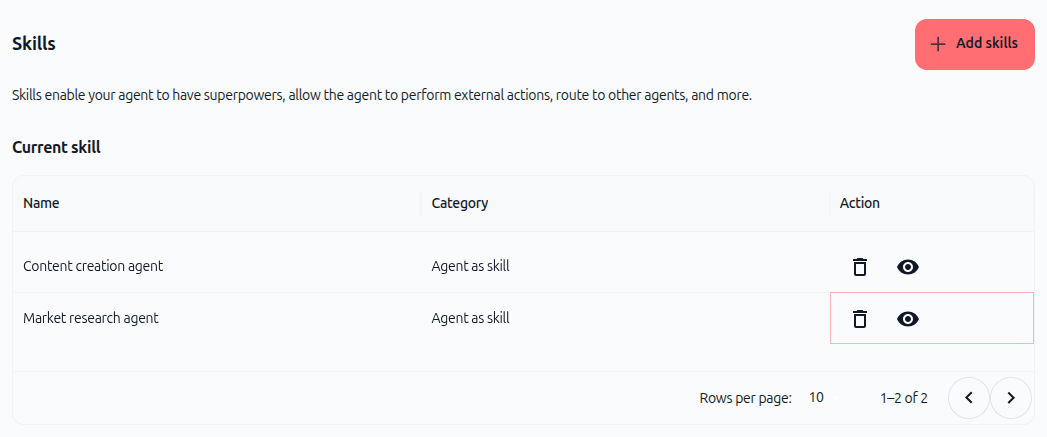The height and width of the screenshot is (437, 1047).
Task: Select the Market research agent row name
Action: pos(91,318)
